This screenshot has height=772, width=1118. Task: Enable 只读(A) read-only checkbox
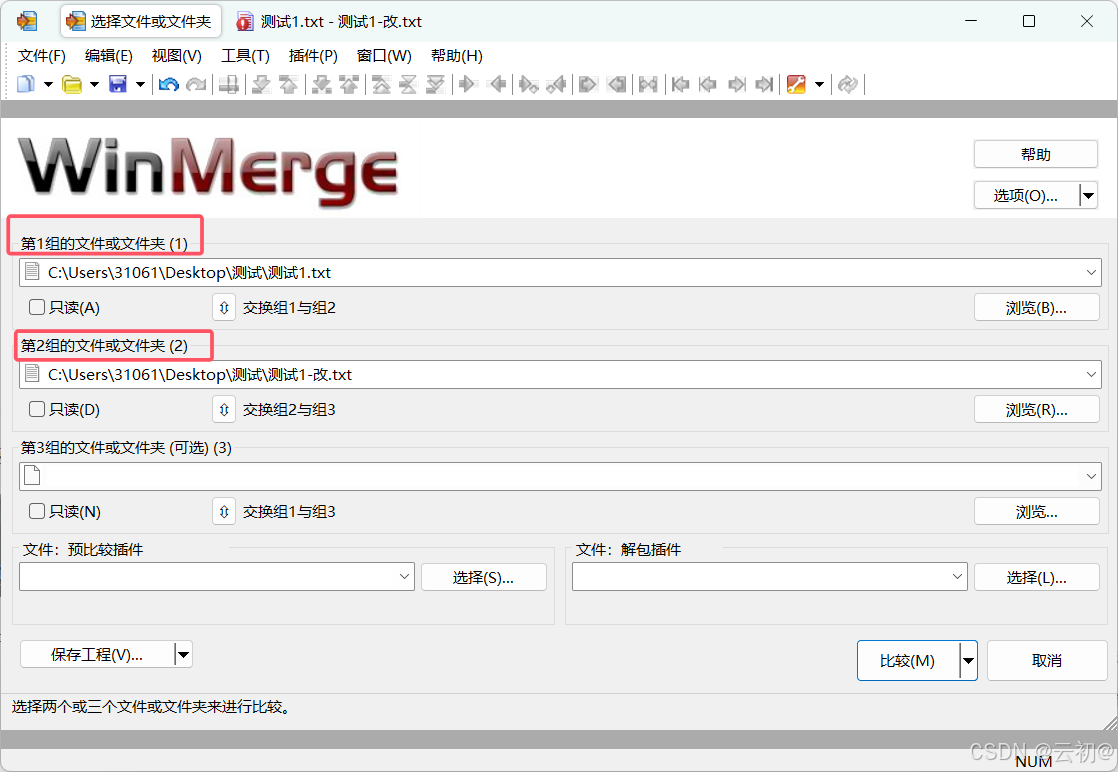click(36, 307)
